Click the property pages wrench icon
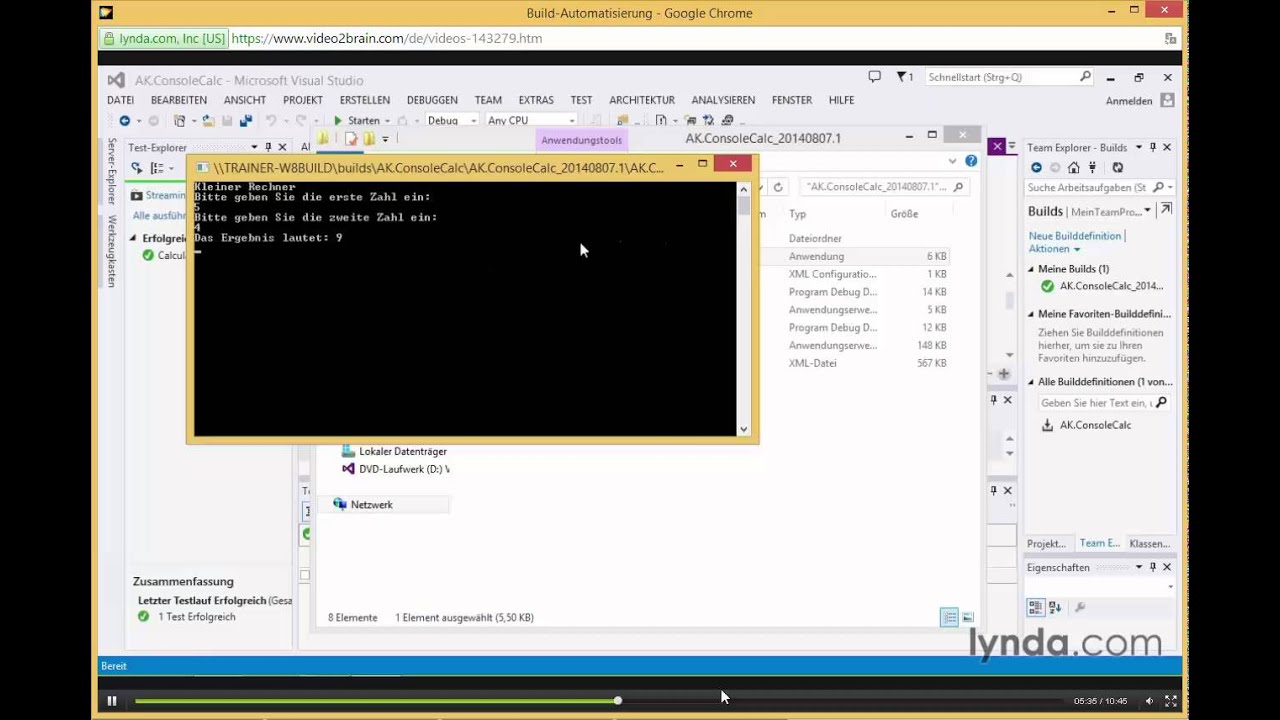The width and height of the screenshot is (1280, 720). coord(1079,607)
